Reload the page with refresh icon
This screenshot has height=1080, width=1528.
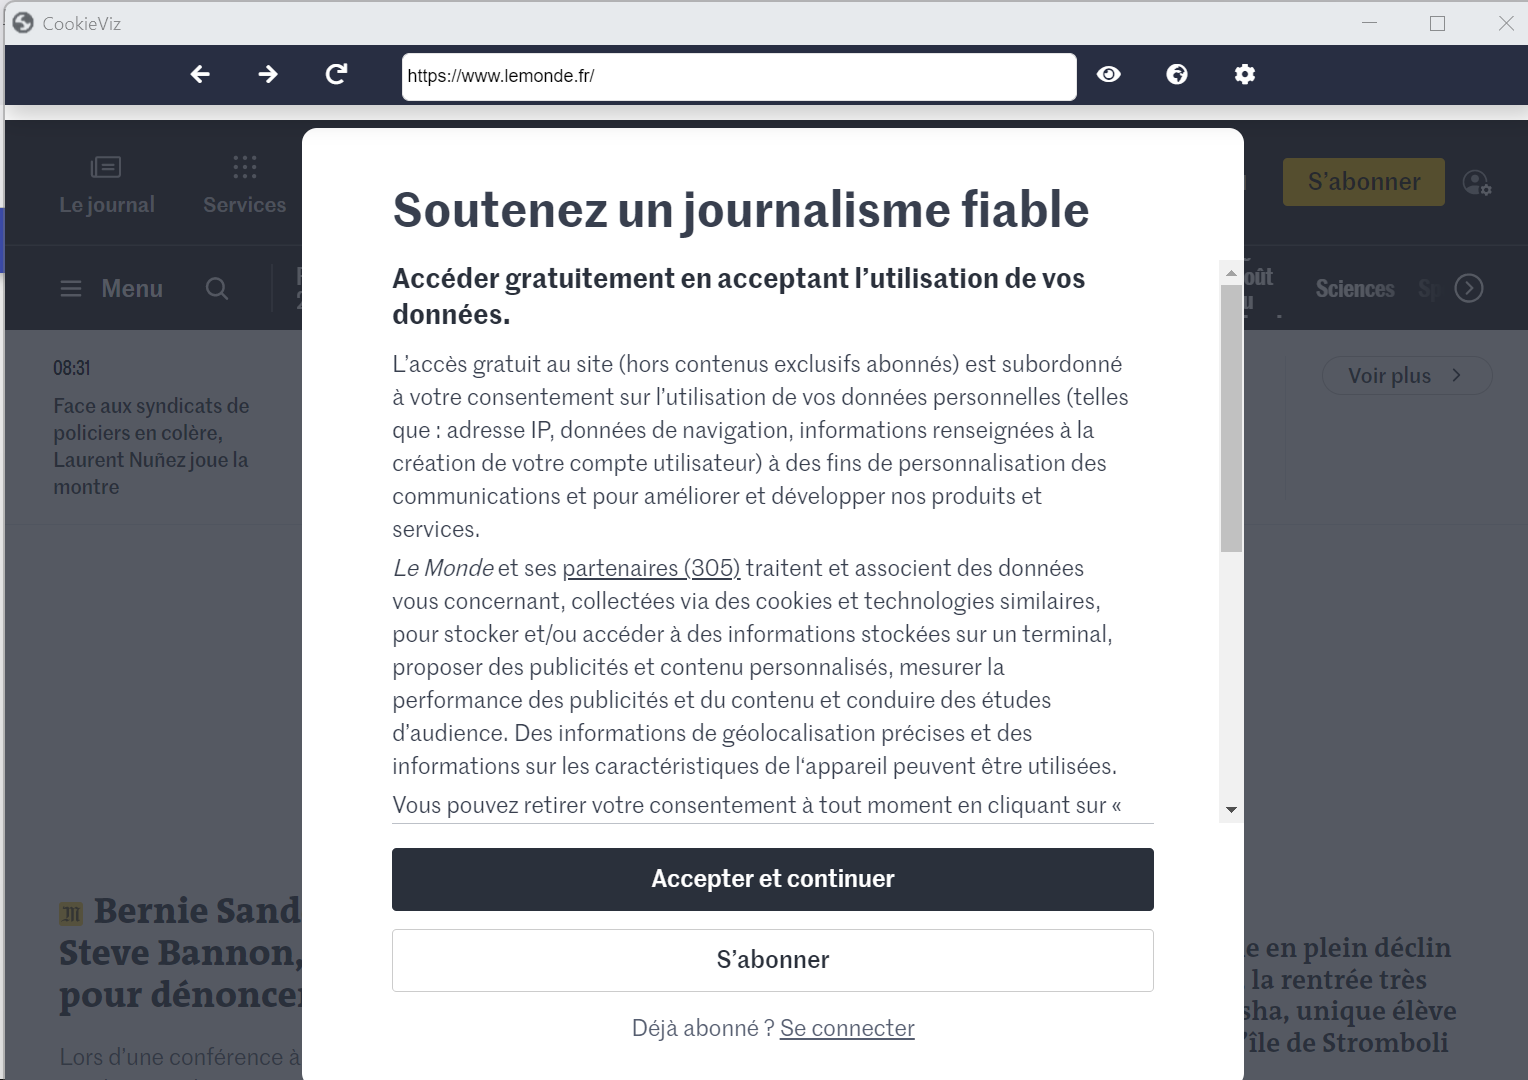point(337,74)
